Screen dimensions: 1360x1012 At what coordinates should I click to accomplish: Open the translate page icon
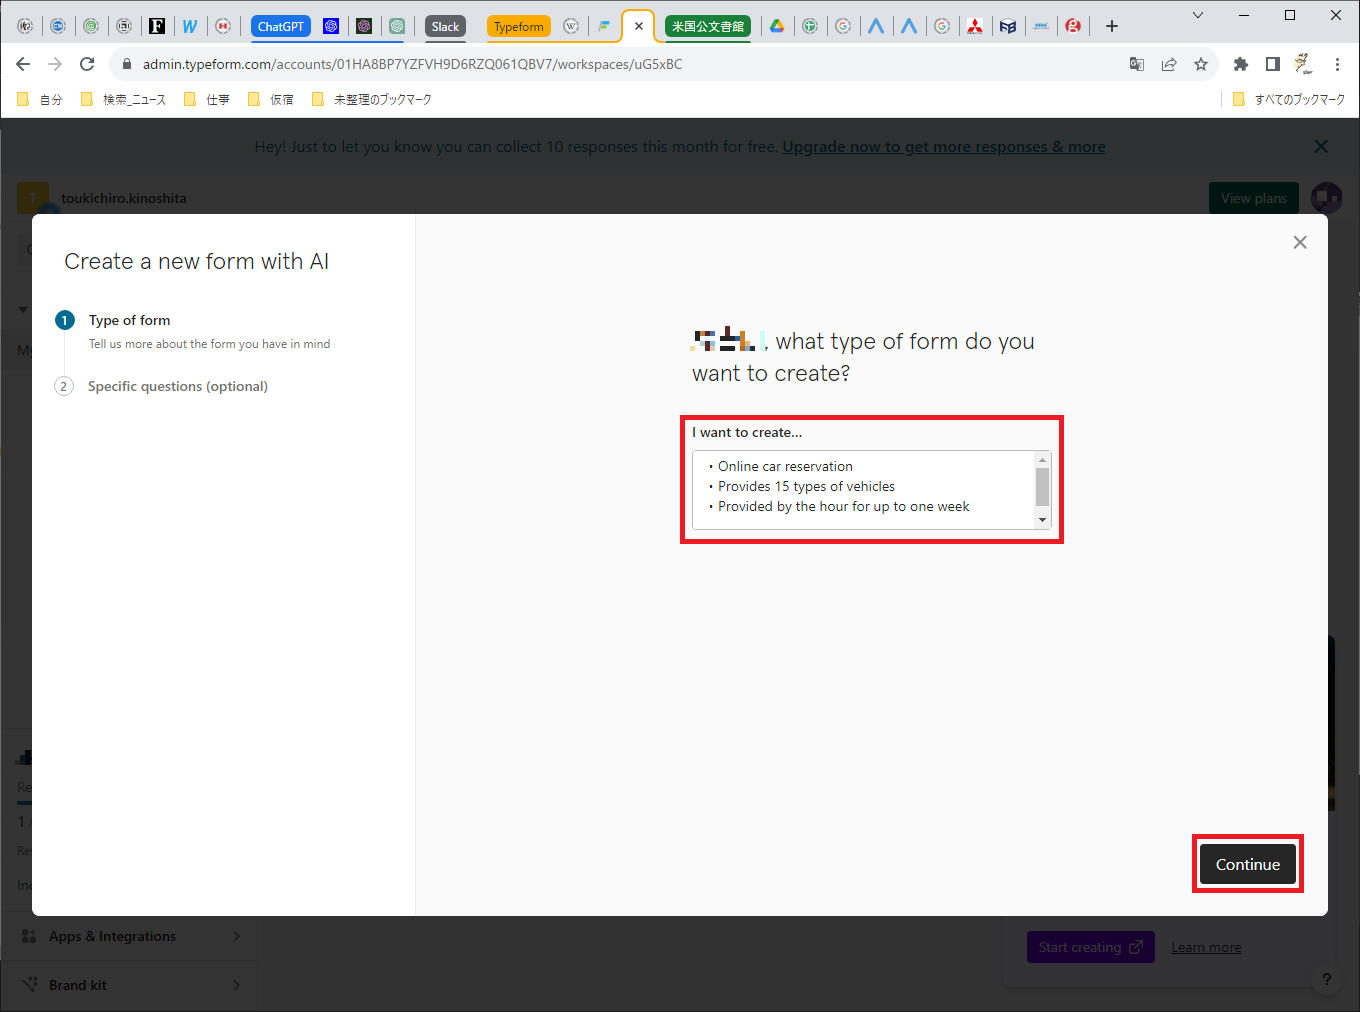[x=1137, y=64]
